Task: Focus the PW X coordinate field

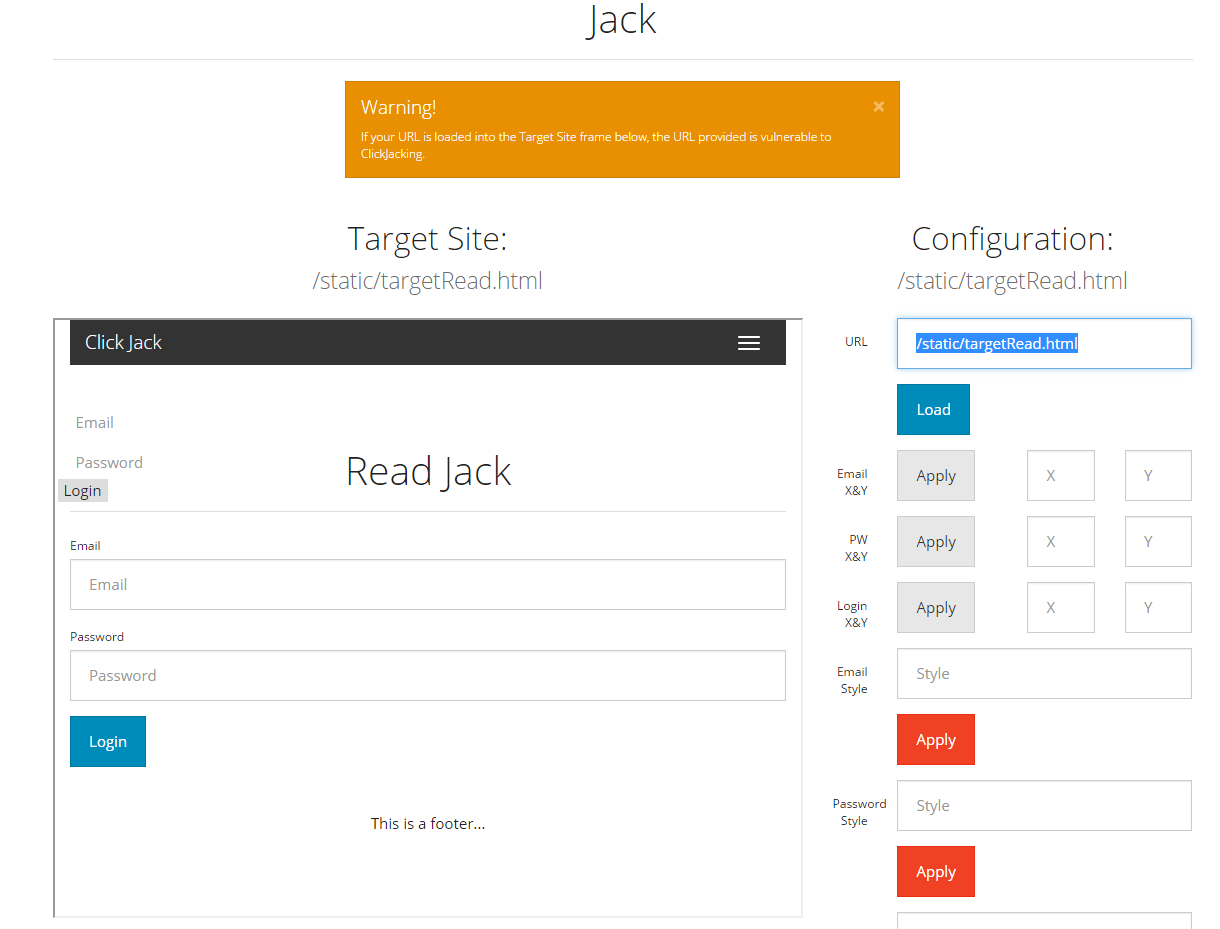Action: coord(1060,542)
